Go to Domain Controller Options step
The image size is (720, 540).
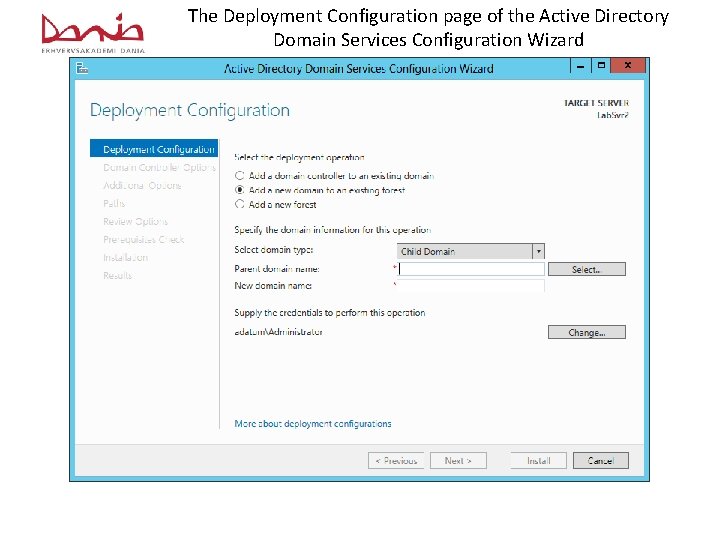(x=159, y=167)
